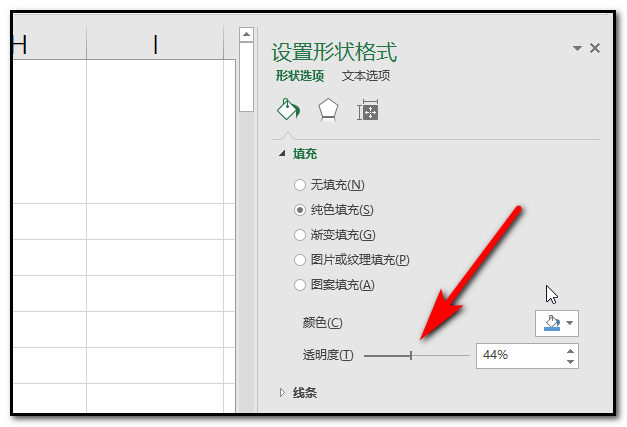Screen dimensions: 627x427
Task: Select the 图案填充(A) radio button
Action: coord(300,285)
